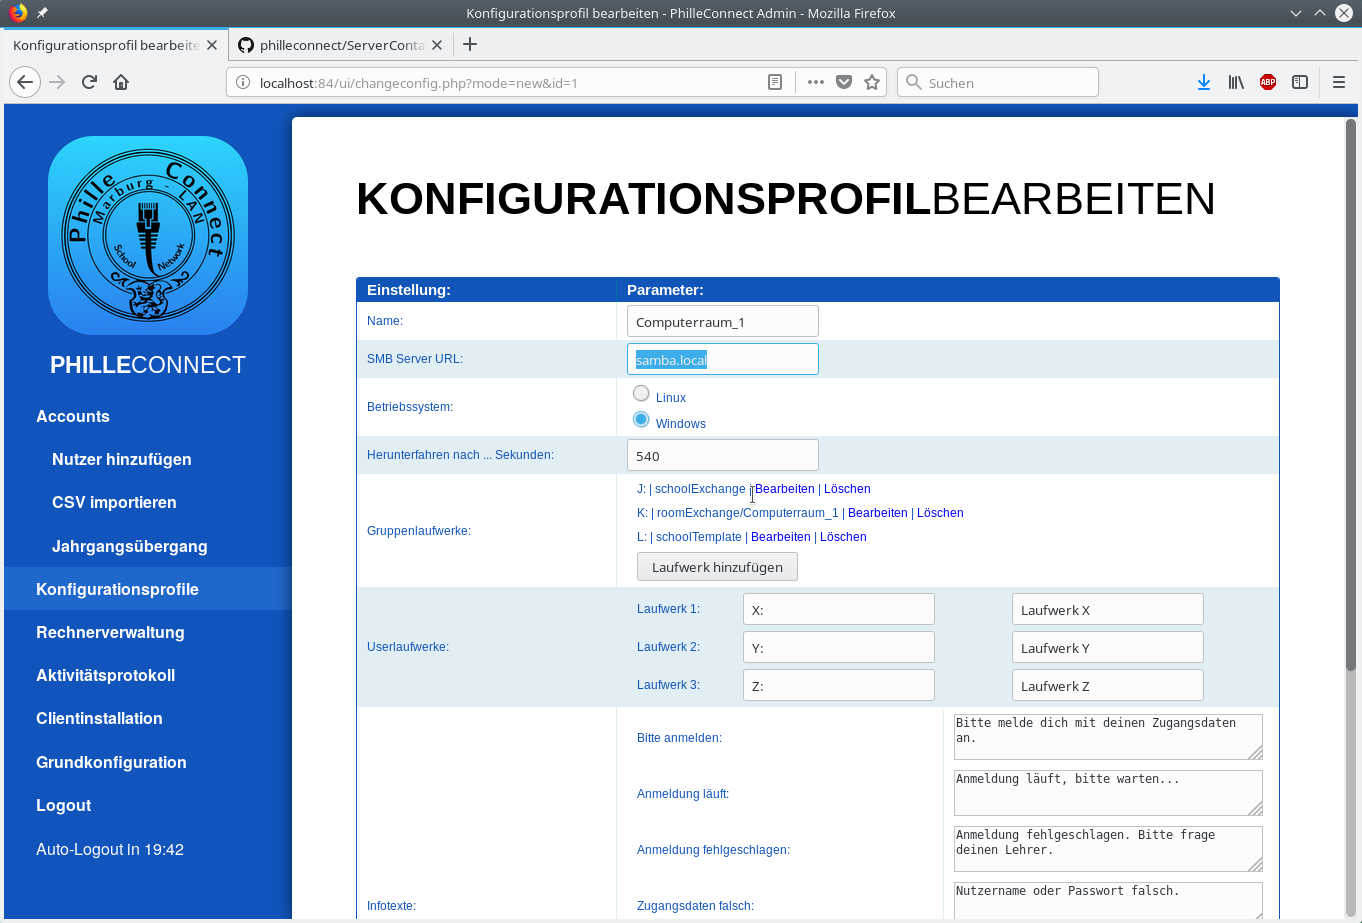Click the browser reload icon
1362x923 pixels.
89,82
